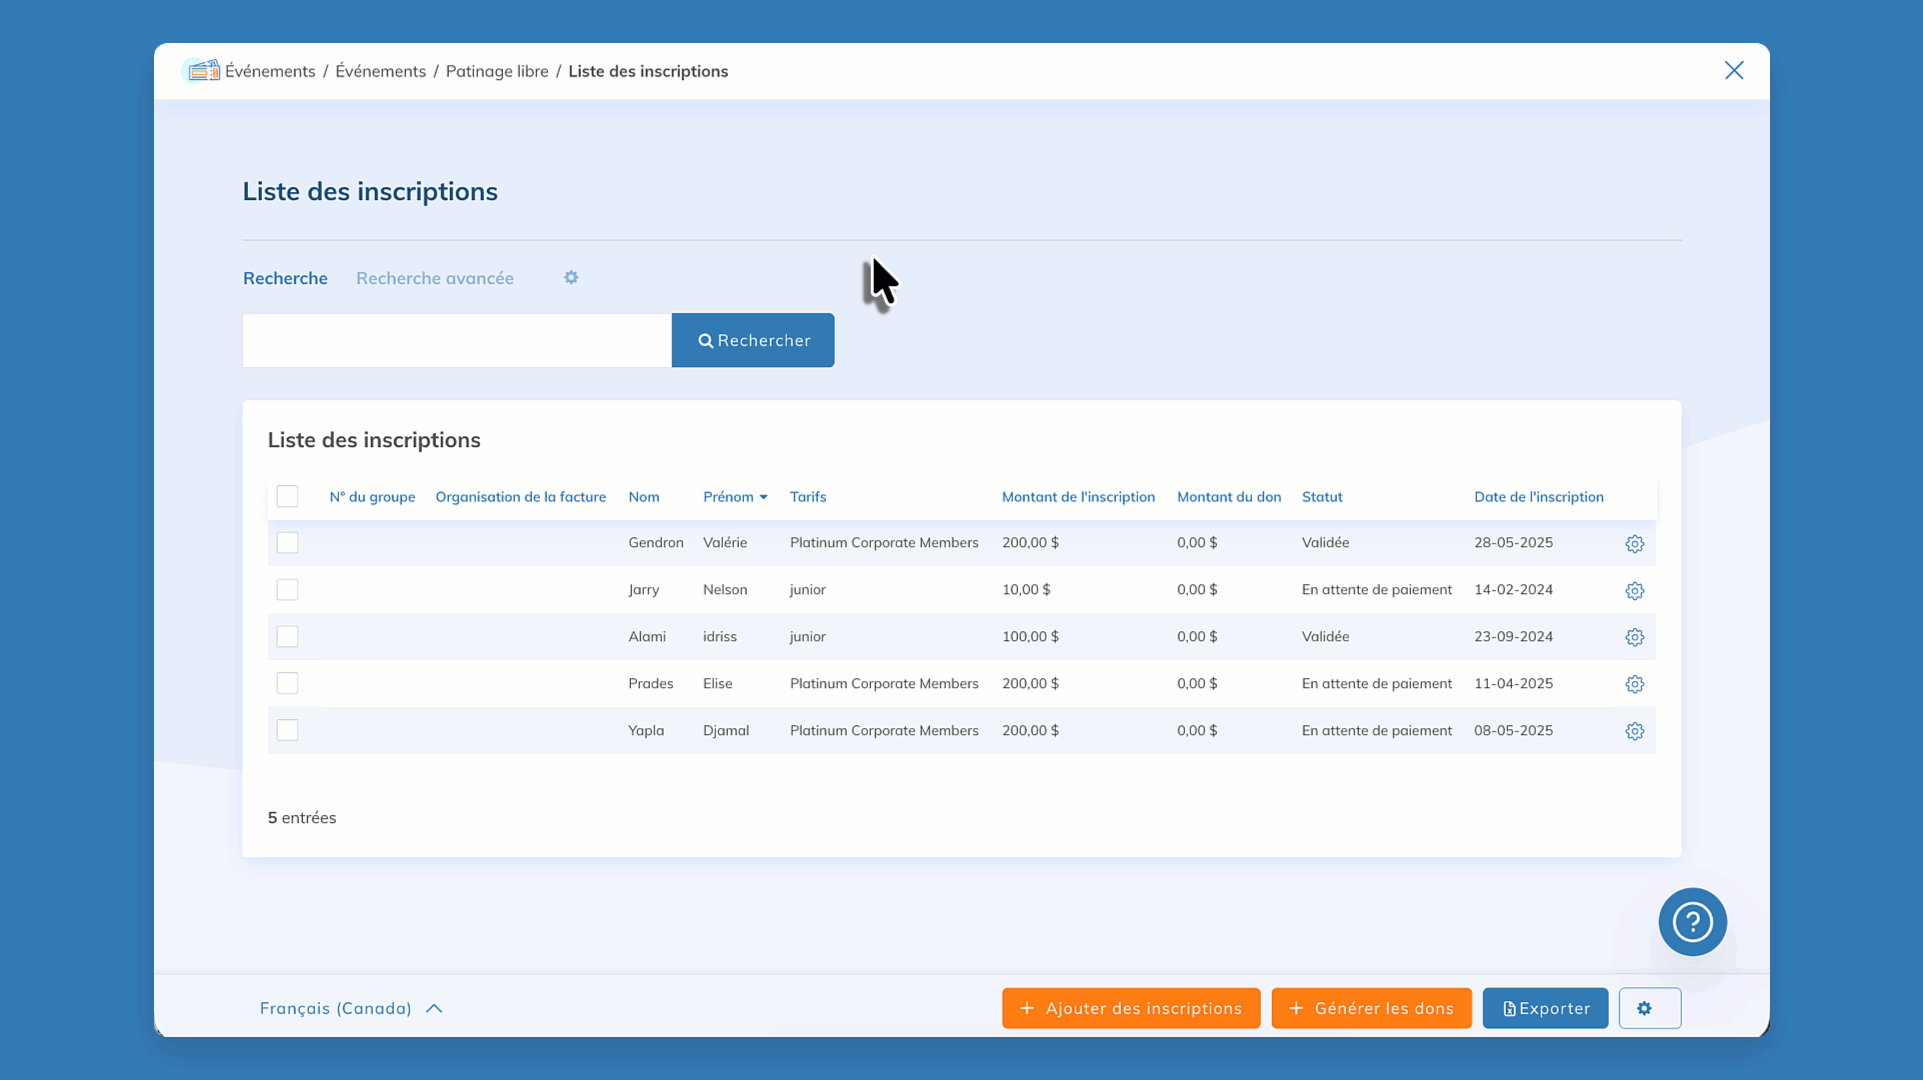Open gear menu for Gendron Valérie row
1923x1080 pixels.
[1634, 544]
